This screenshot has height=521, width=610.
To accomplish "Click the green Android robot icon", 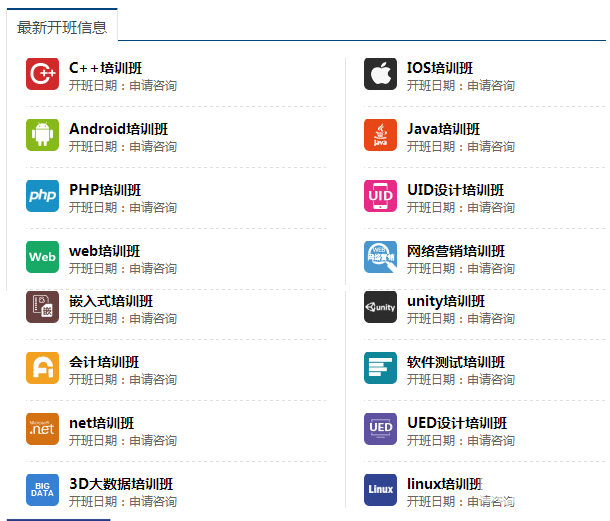I will [x=42, y=135].
